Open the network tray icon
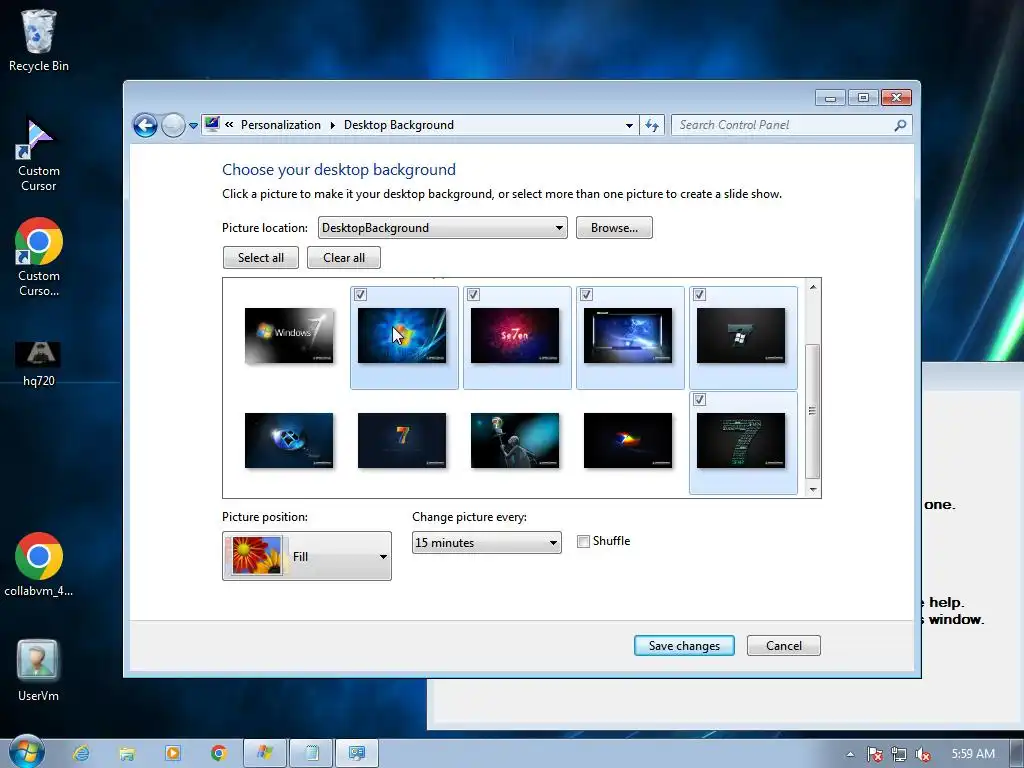This screenshot has width=1024, height=768. click(899, 754)
